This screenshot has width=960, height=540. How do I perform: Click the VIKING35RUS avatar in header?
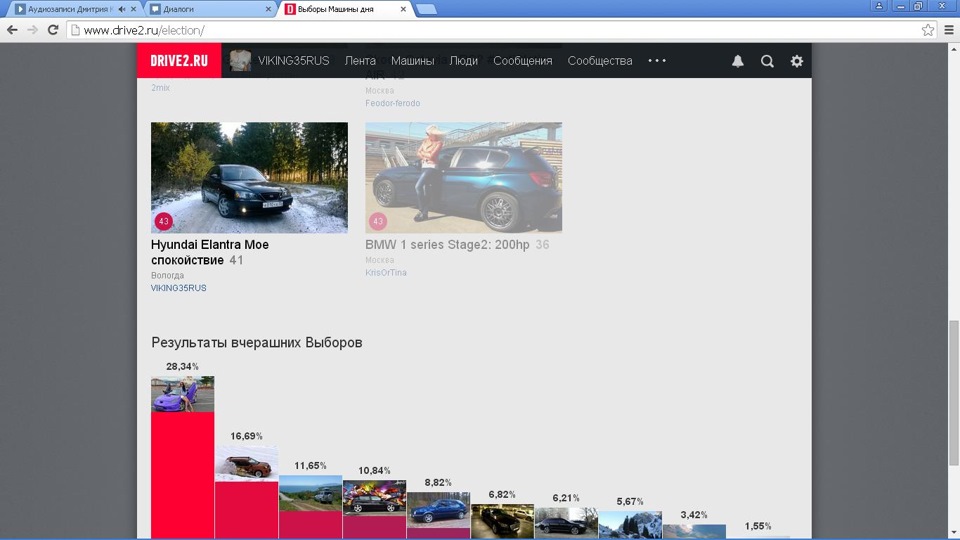[x=240, y=61]
